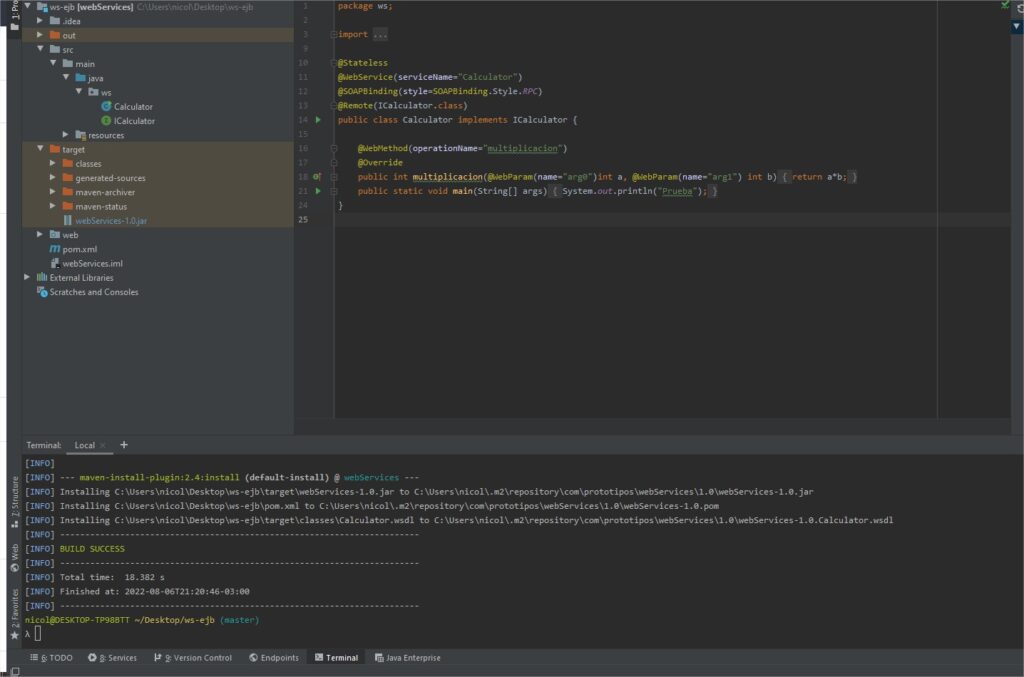The width and height of the screenshot is (1024, 677).
Task: Expand the out folder
Action: (40, 35)
